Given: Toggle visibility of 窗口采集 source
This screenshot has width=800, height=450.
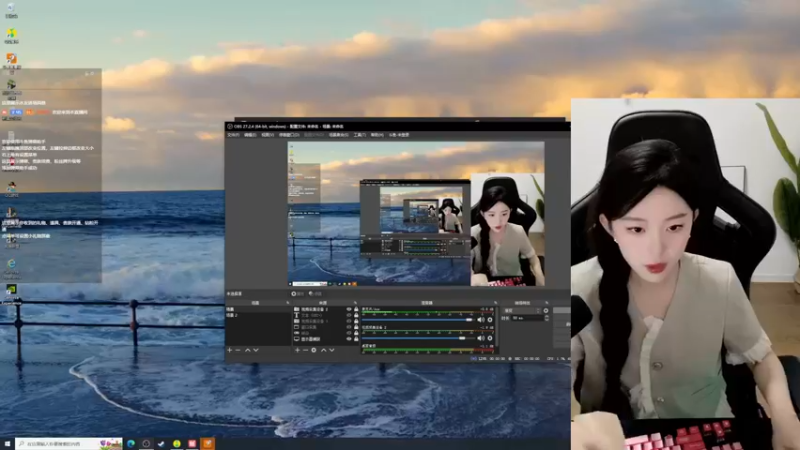Looking at the screenshot, I should [349, 327].
